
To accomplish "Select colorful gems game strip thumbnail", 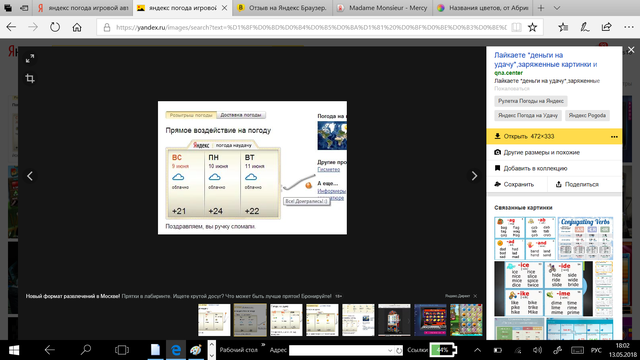I will click(x=466, y=320).
